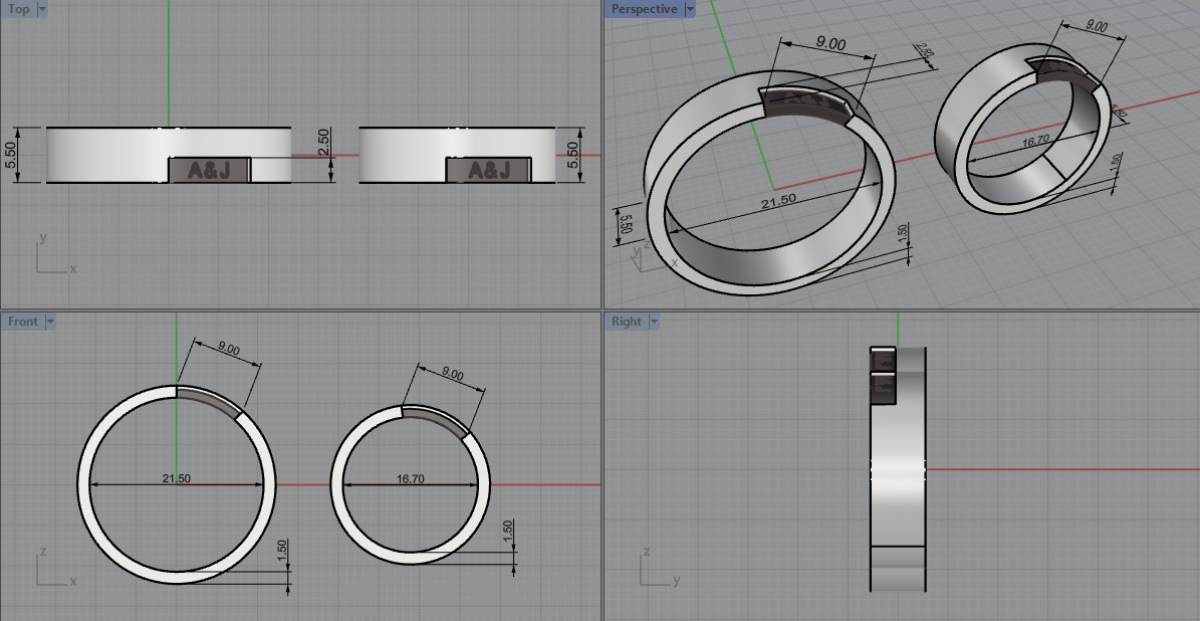Pick the 21.50 dimension in Perspective view
This screenshot has width=1200, height=621.
click(780, 199)
